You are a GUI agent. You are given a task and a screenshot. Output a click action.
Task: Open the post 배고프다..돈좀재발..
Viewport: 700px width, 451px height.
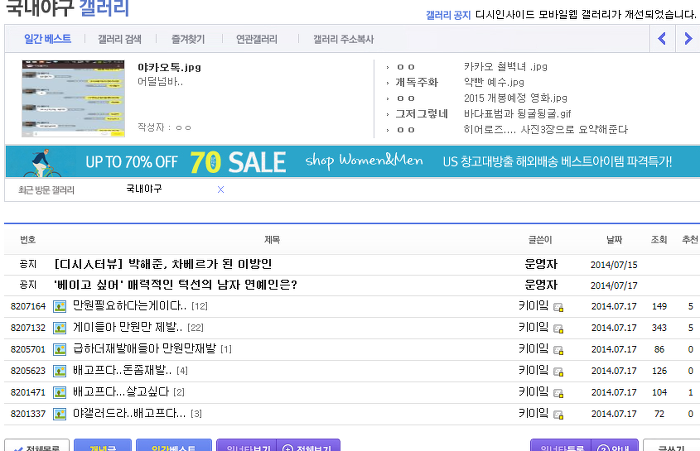point(122,370)
